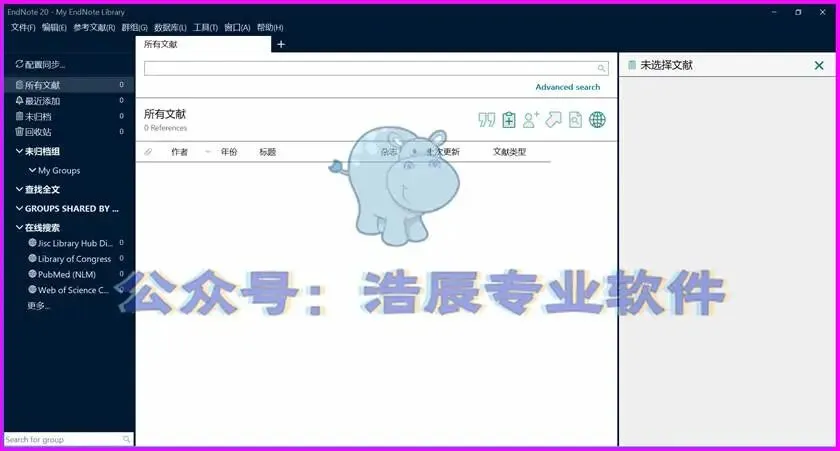Collapse the My Groups subgroup
Viewport: 840px width, 451px height.
point(32,170)
